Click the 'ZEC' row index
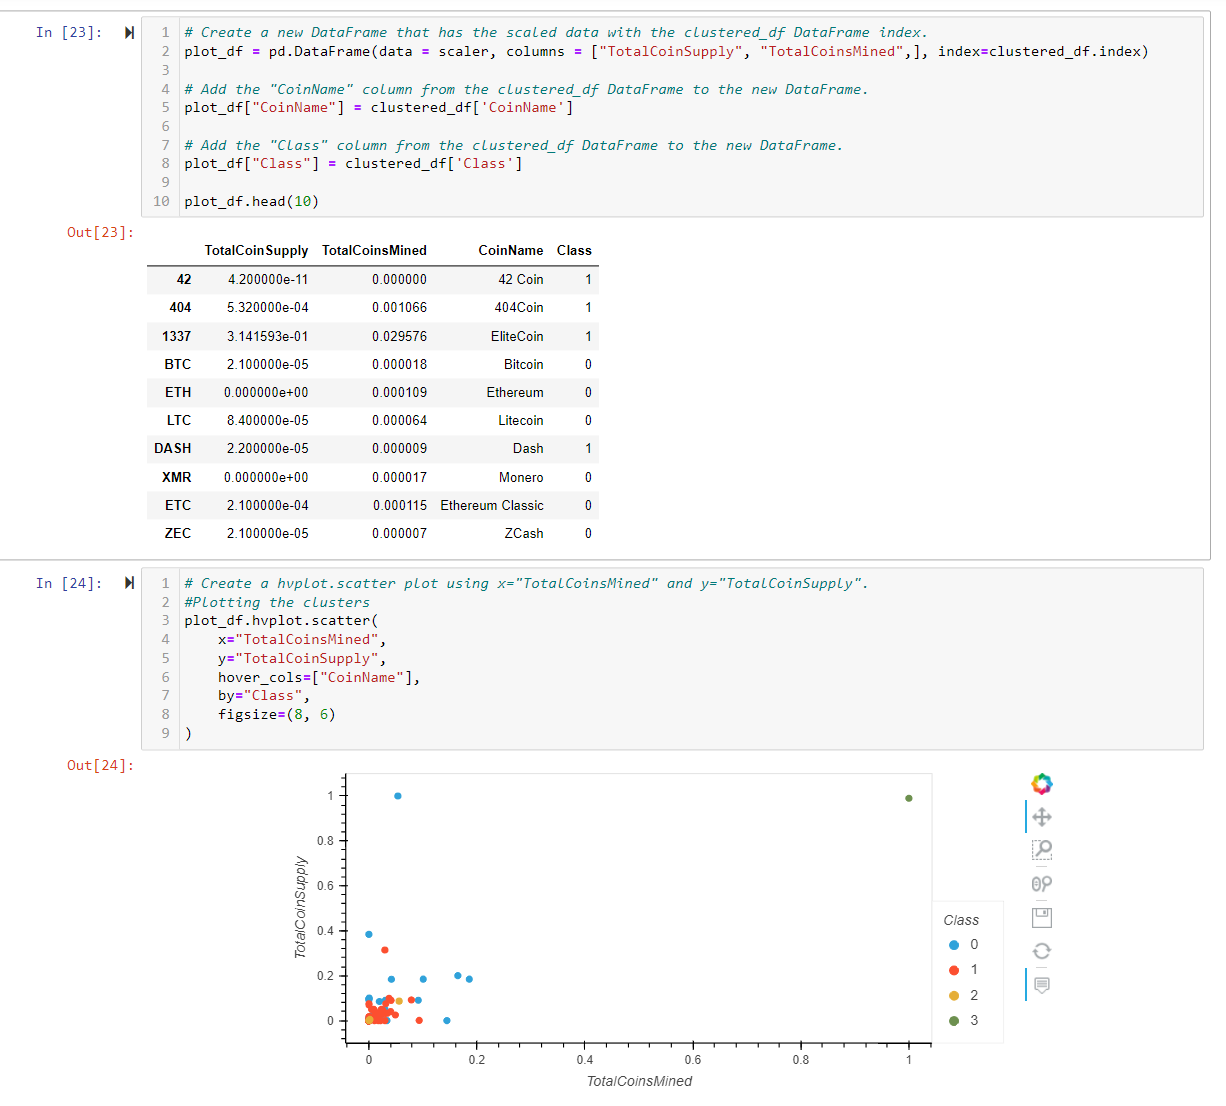 [x=178, y=534]
